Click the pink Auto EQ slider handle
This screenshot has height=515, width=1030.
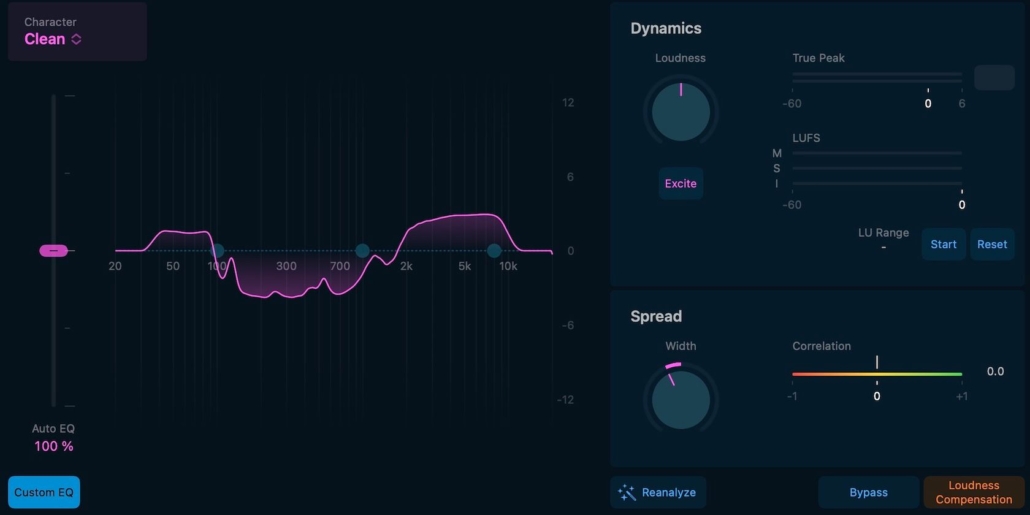(53, 250)
